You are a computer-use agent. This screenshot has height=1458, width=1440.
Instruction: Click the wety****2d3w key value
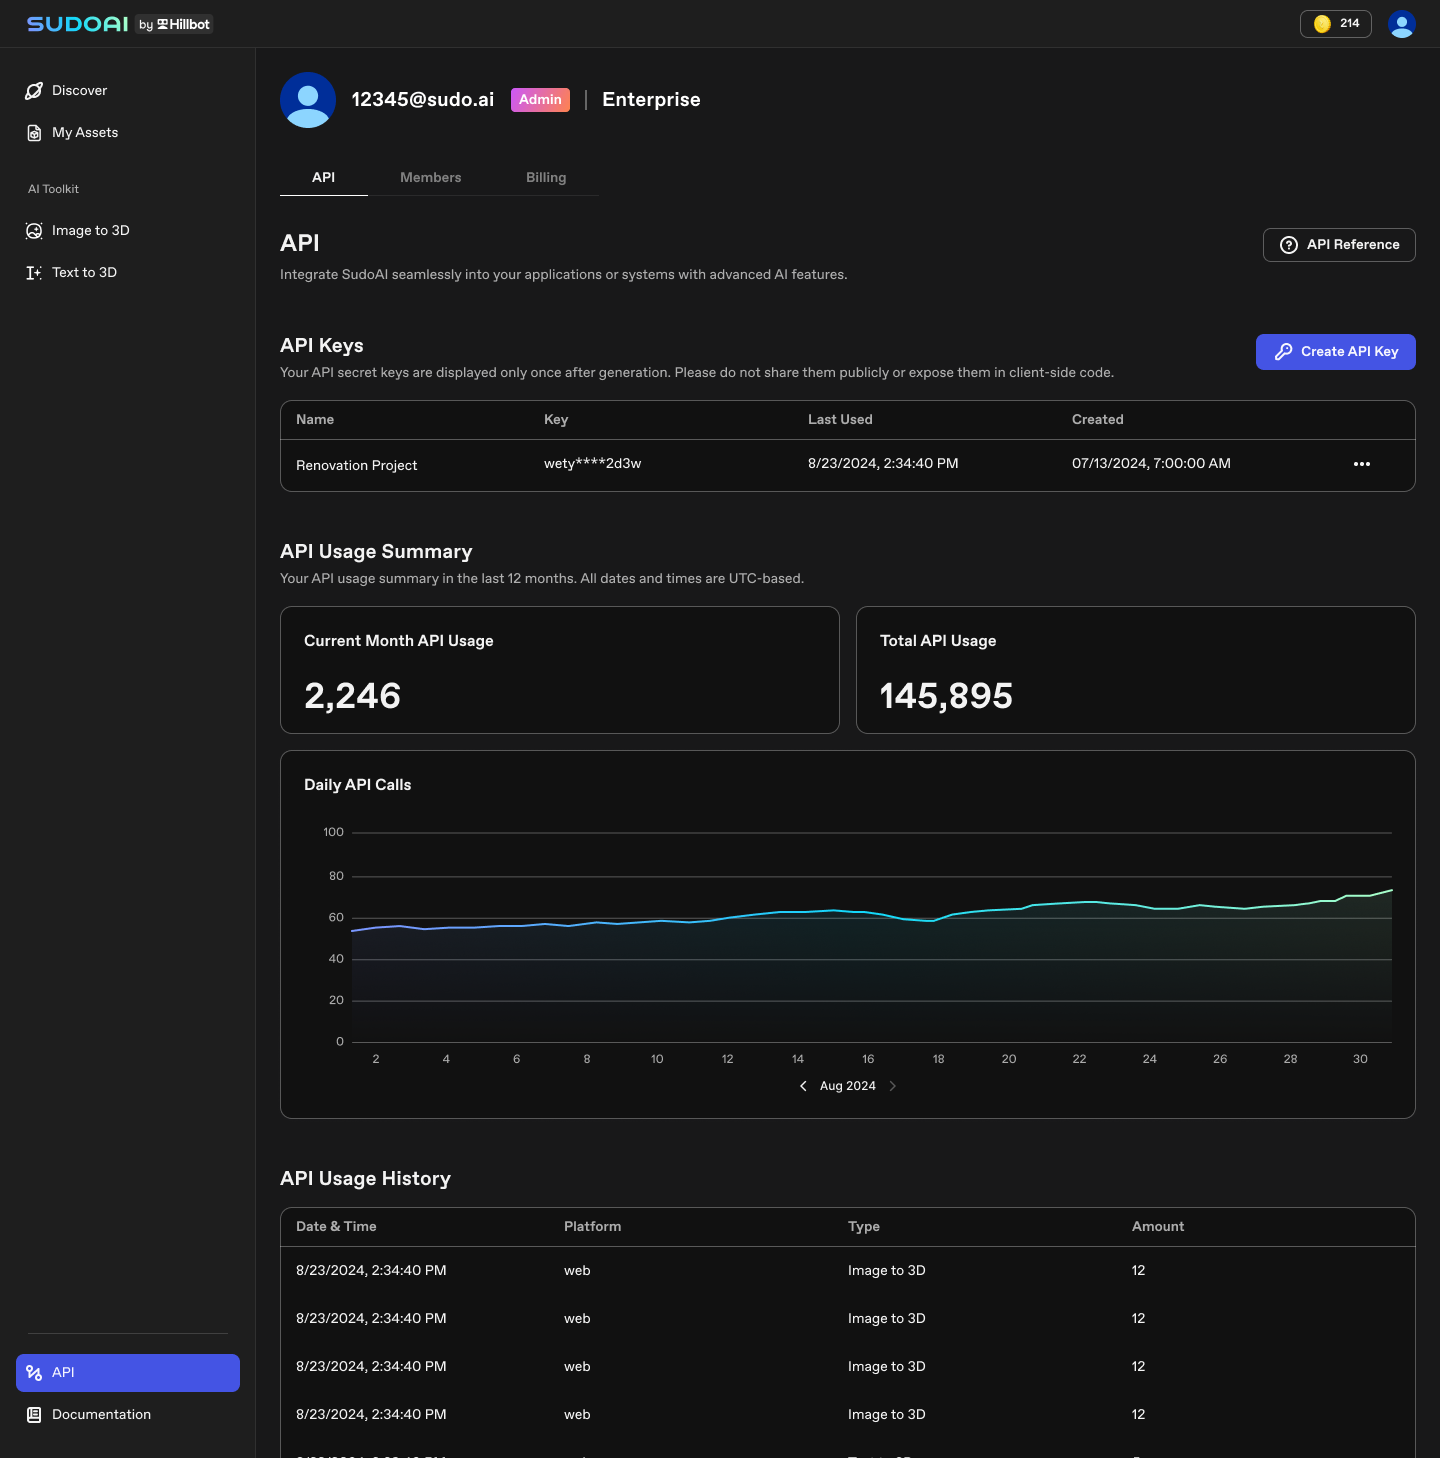[593, 464]
